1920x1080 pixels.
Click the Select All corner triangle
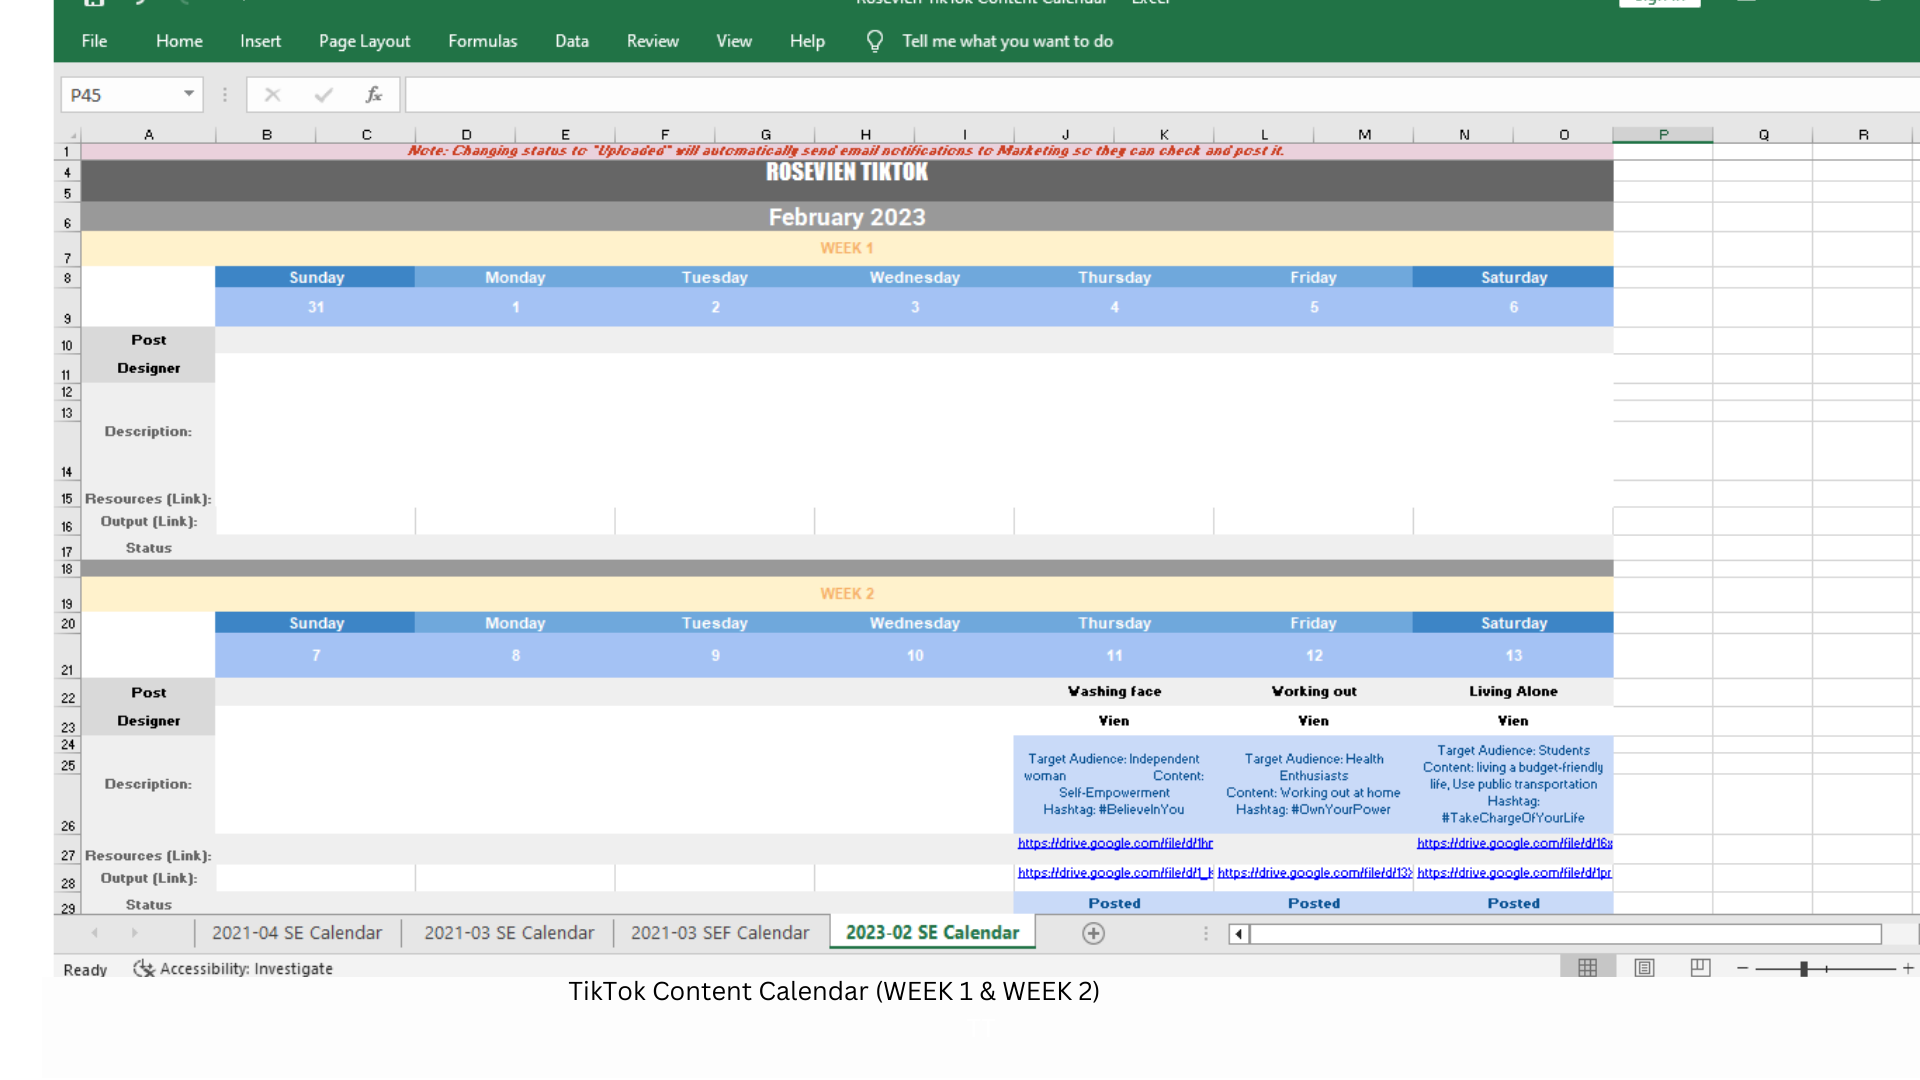(72, 135)
